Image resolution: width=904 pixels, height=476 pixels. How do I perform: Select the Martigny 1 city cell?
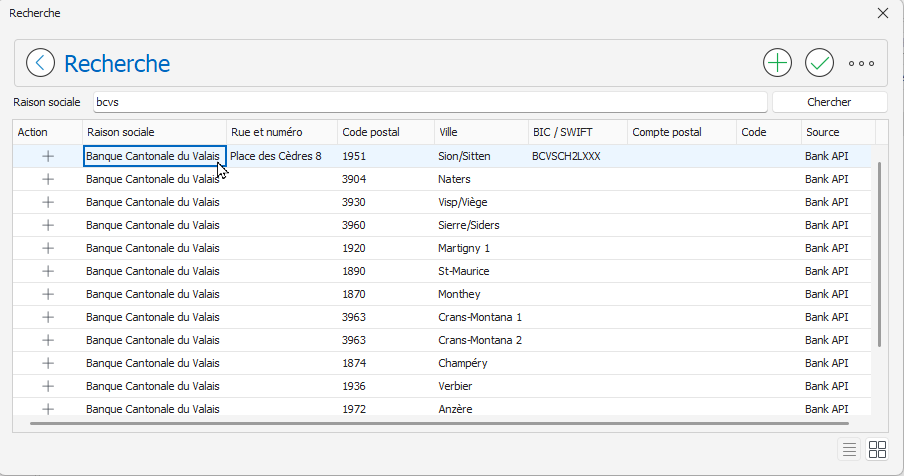pyautogui.click(x=481, y=248)
